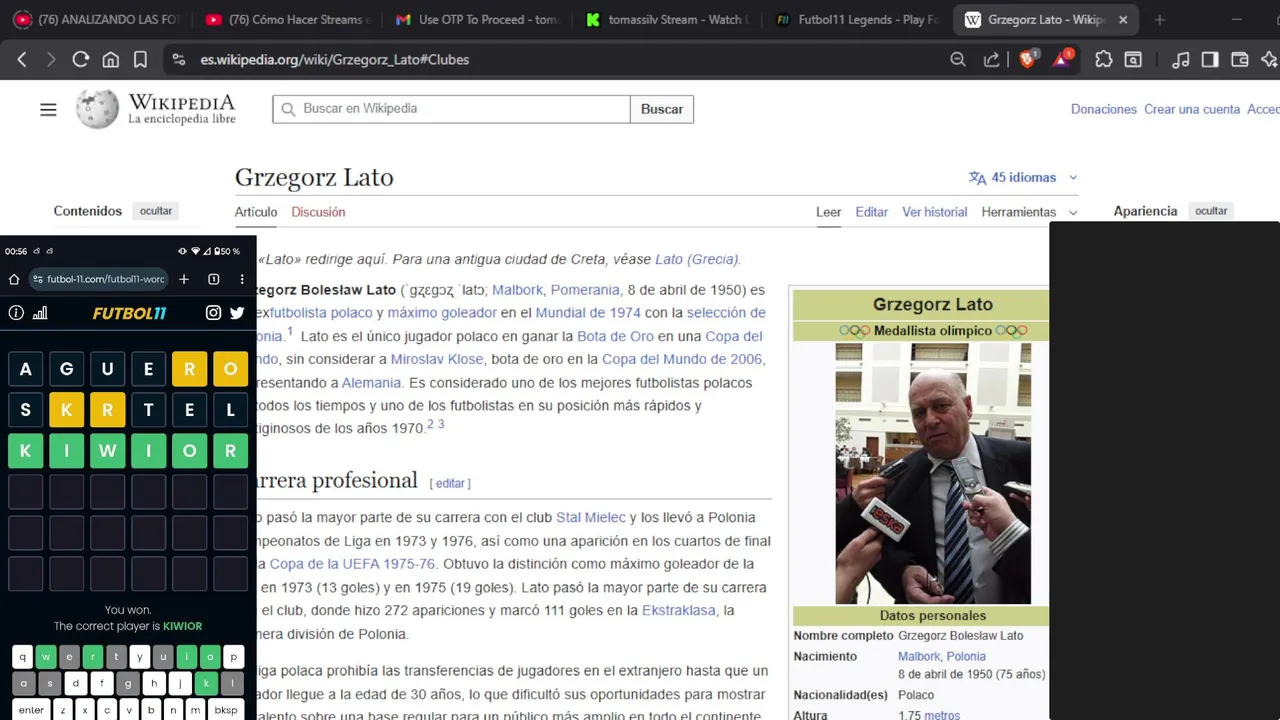Open the Brave Shields lion icon
The image size is (1280, 720).
click(x=1028, y=59)
